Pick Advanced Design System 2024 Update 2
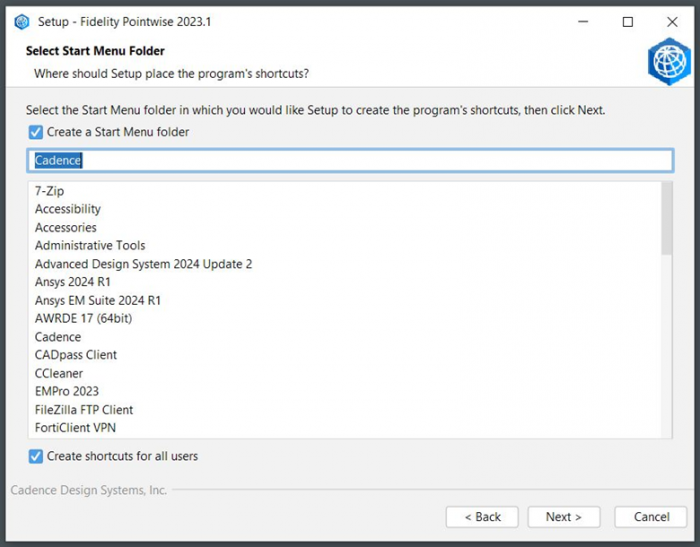The width and height of the screenshot is (700, 547). point(143,264)
